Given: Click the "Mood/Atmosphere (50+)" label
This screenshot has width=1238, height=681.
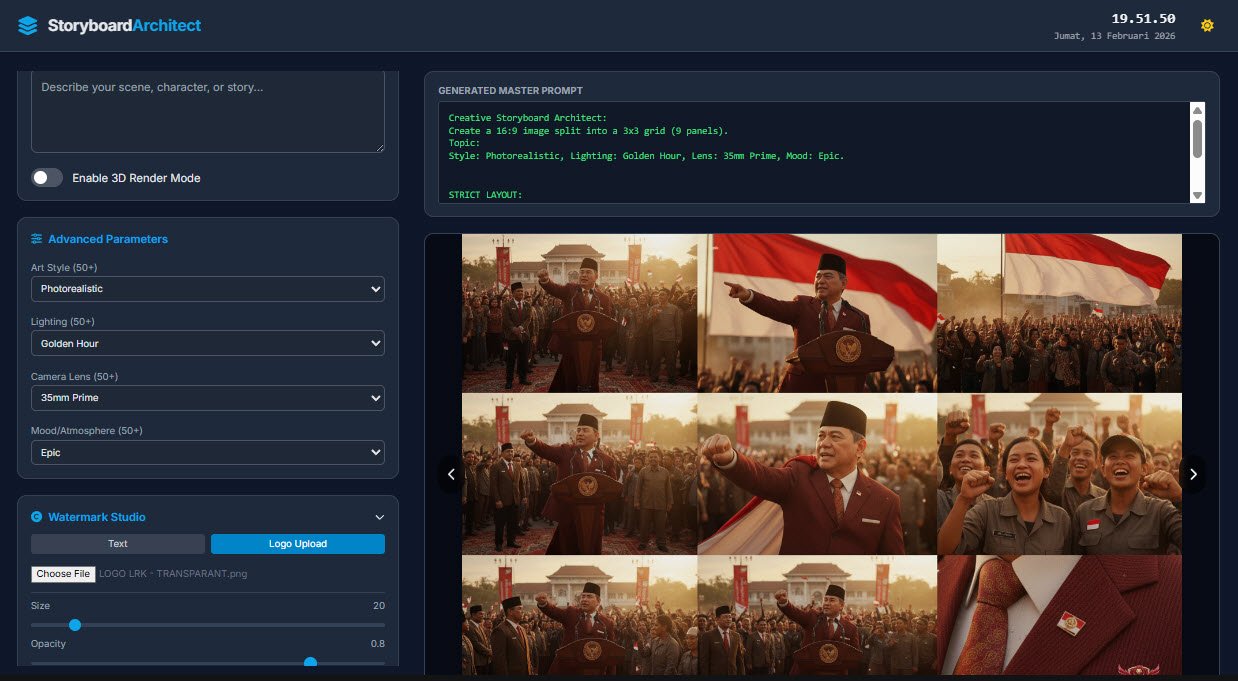Looking at the screenshot, I should [87, 431].
